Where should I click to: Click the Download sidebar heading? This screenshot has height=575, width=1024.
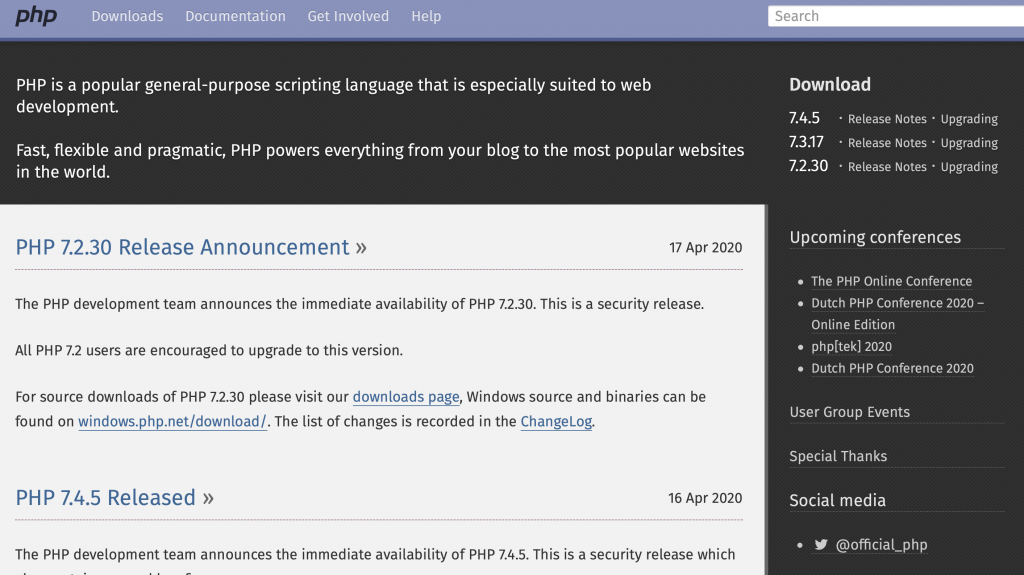[x=829, y=84]
